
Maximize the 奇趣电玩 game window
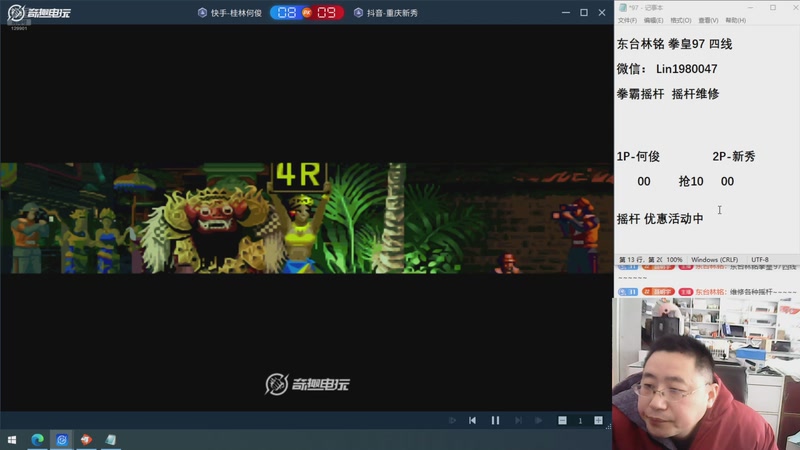point(584,12)
